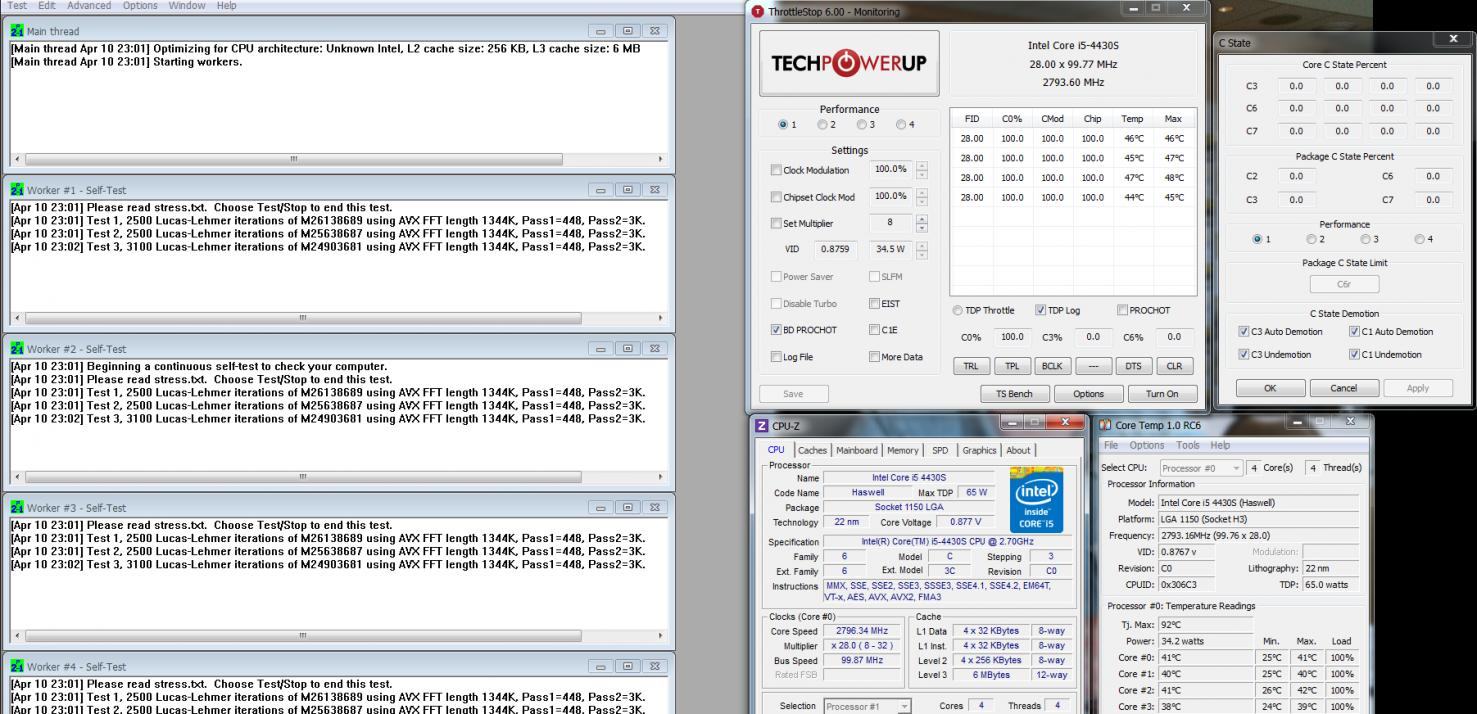The height and width of the screenshot is (714, 1477).
Task: Click the Core Temp title bar icon
Action: pos(1106,425)
